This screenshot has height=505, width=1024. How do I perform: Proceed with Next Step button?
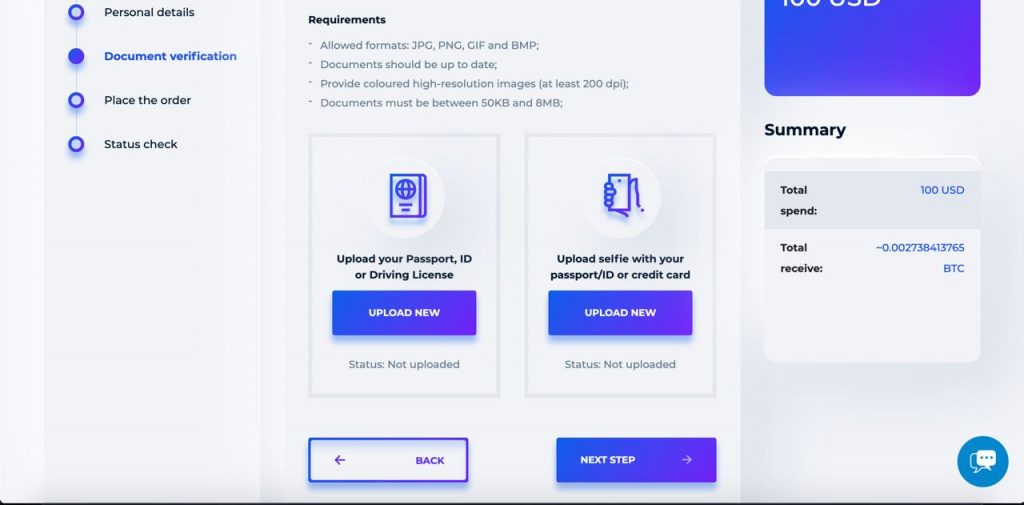636,460
